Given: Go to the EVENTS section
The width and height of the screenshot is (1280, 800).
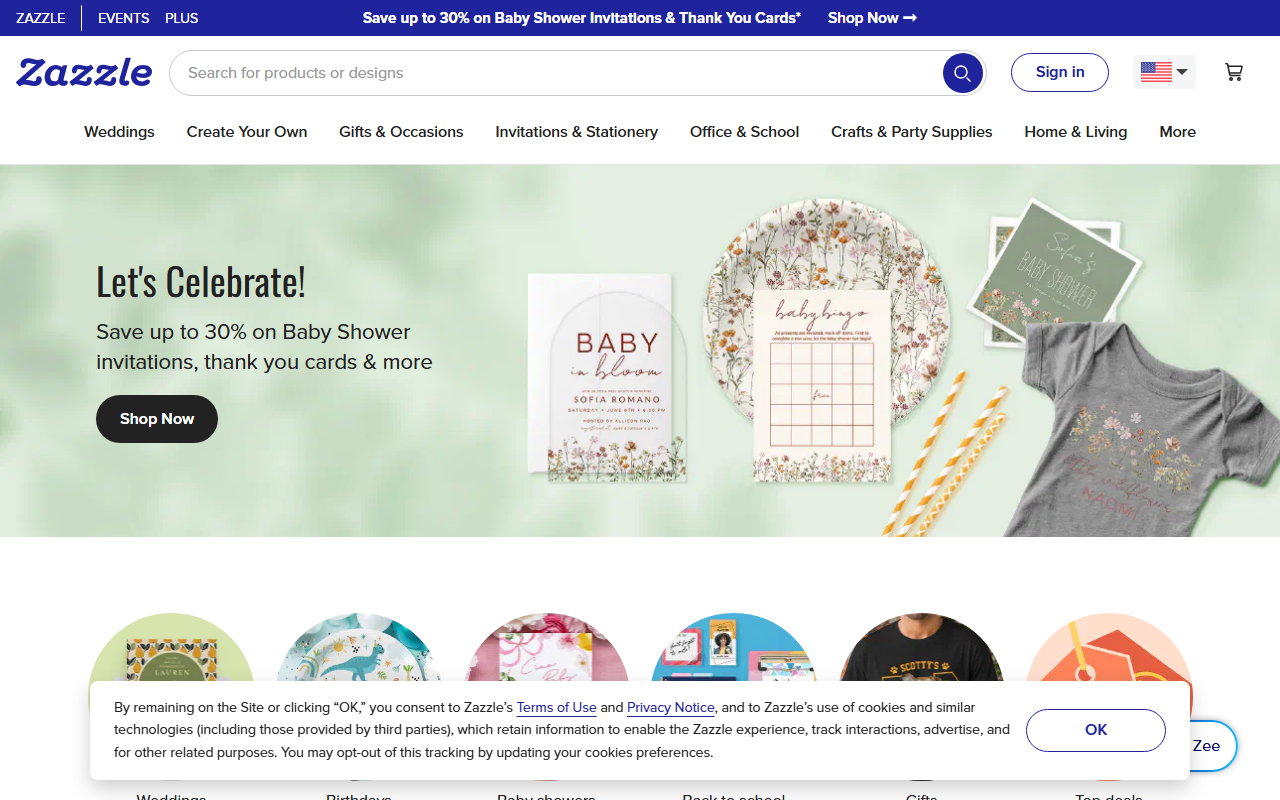Looking at the screenshot, I should click(124, 18).
